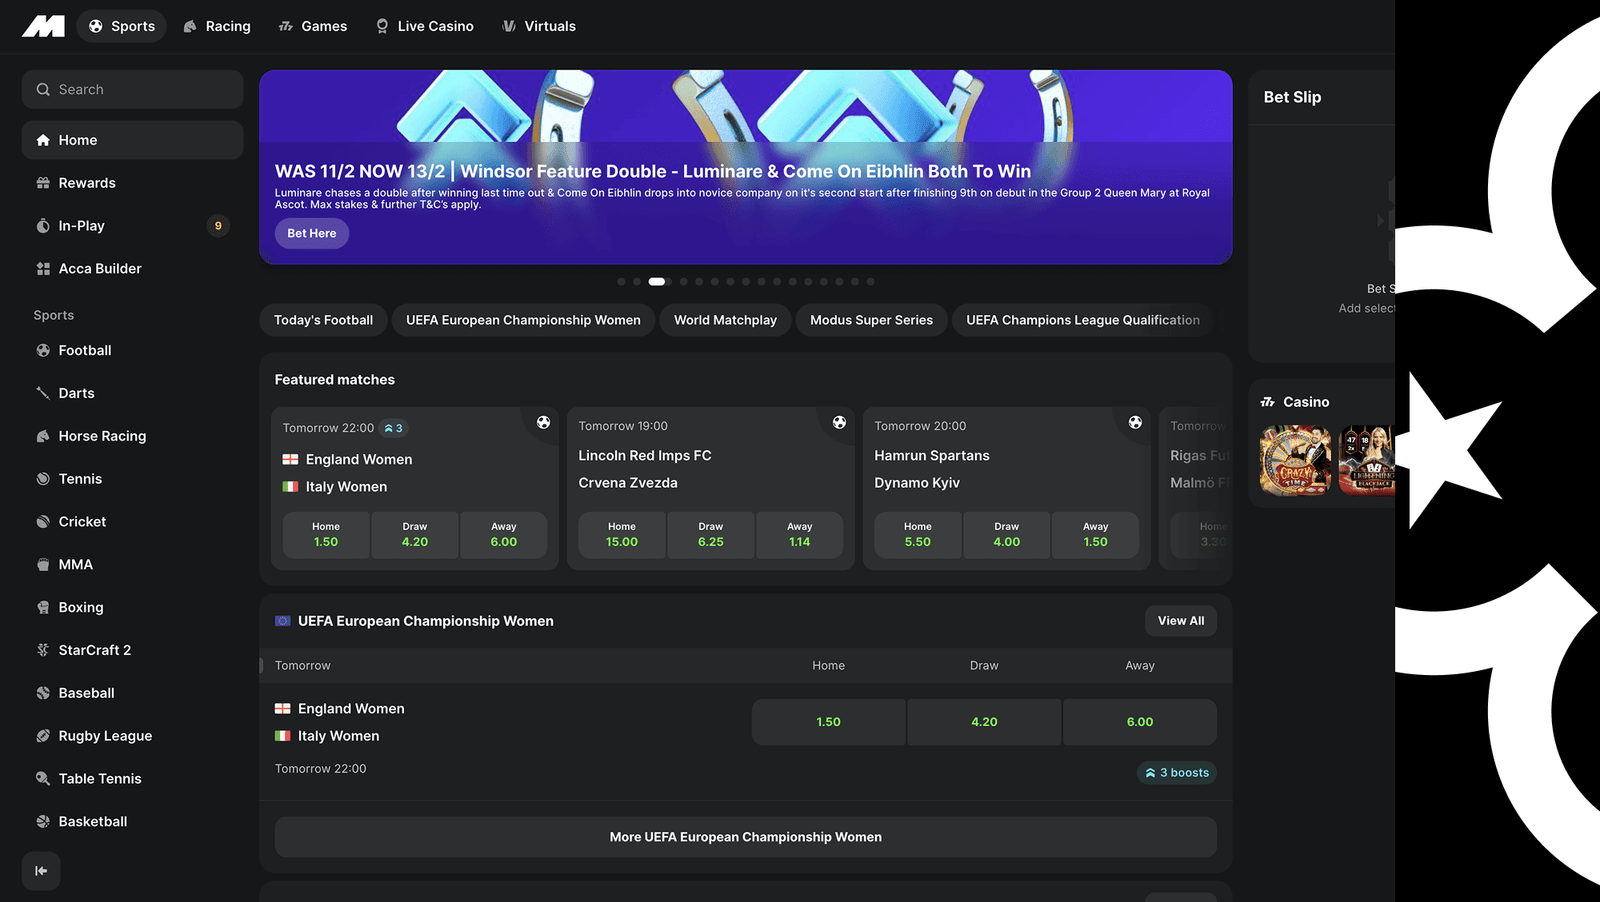
Task: Switch to the Racing tab
Action: coord(217,26)
